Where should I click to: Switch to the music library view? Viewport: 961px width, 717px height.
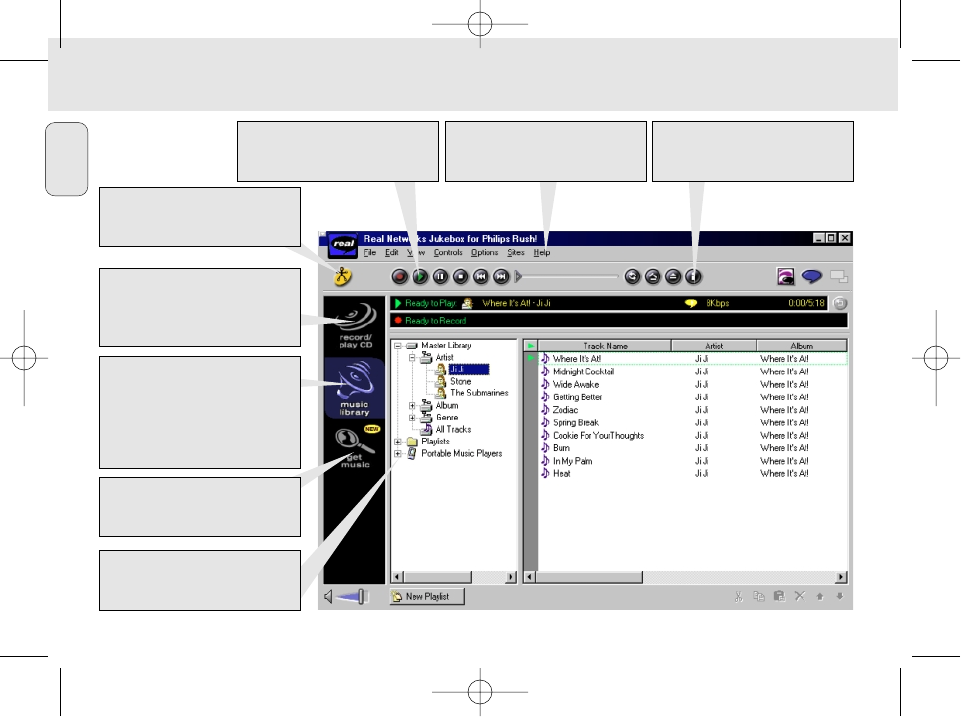pos(354,388)
